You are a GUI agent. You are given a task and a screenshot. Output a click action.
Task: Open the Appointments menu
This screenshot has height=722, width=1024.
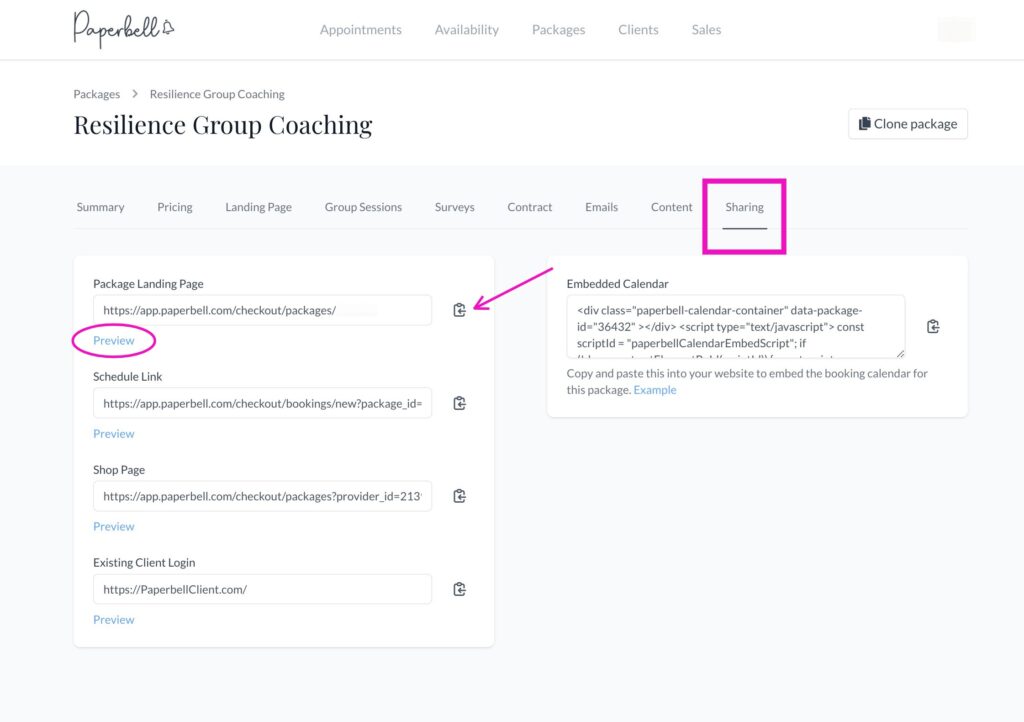pyautogui.click(x=360, y=30)
